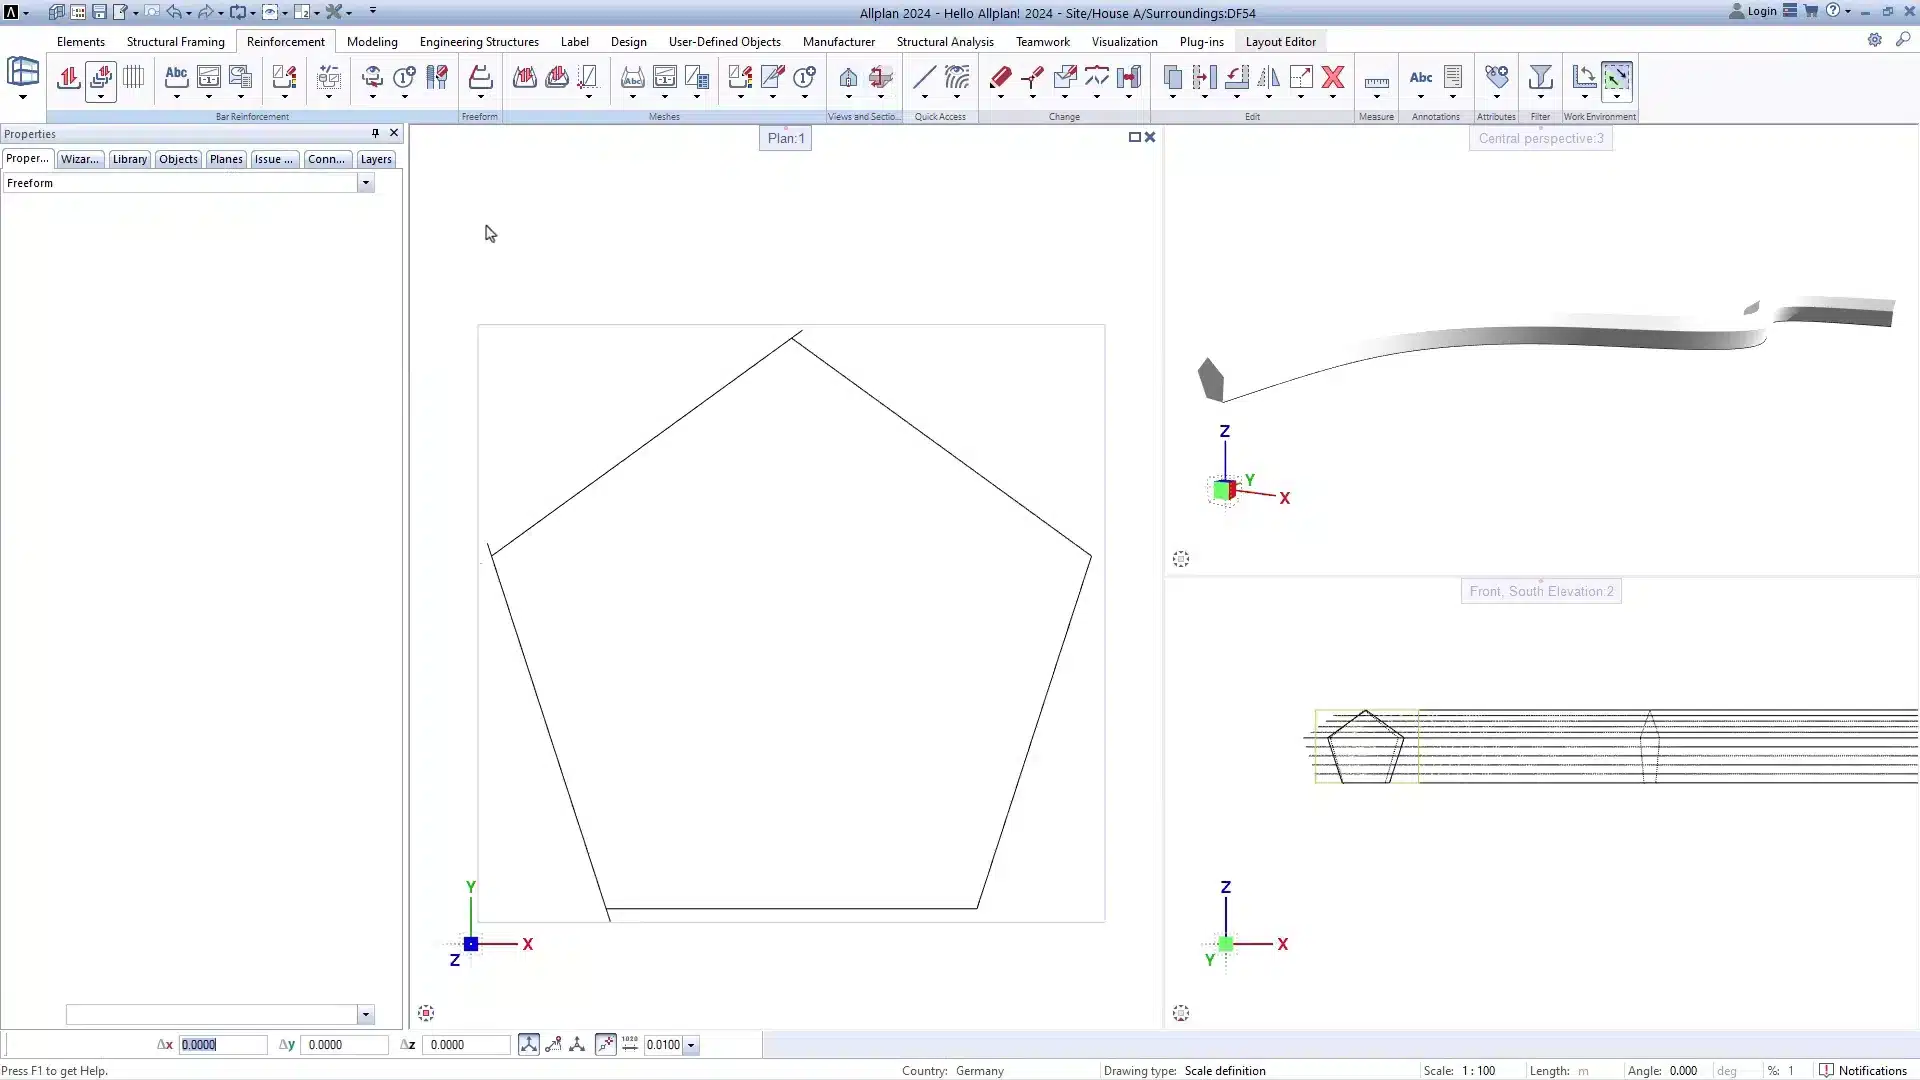This screenshot has height=1080, width=1920.
Task: Switch to the Modeling ribbon tab
Action: click(371, 41)
